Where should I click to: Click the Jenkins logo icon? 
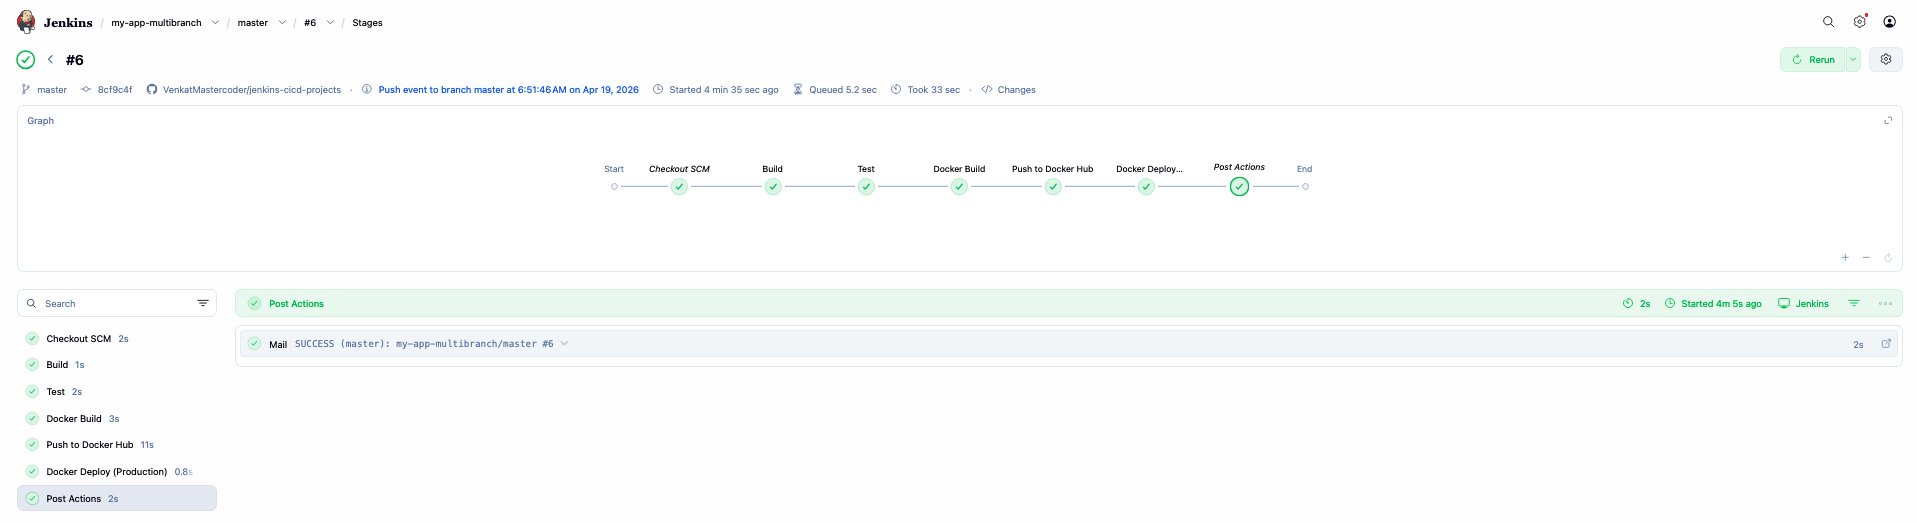coord(27,22)
